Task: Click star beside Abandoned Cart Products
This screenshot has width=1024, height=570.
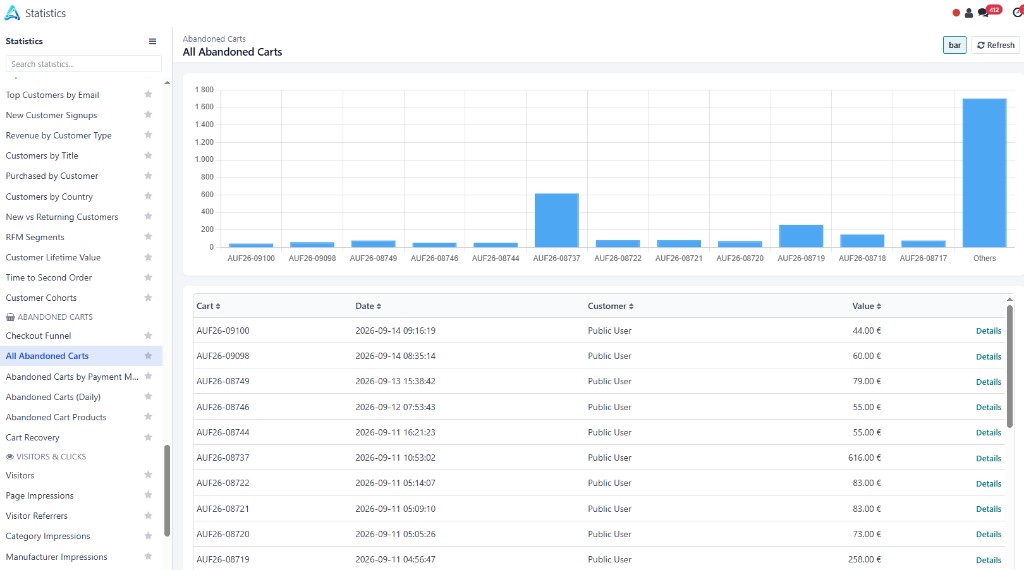Action: tap(148, 417)
